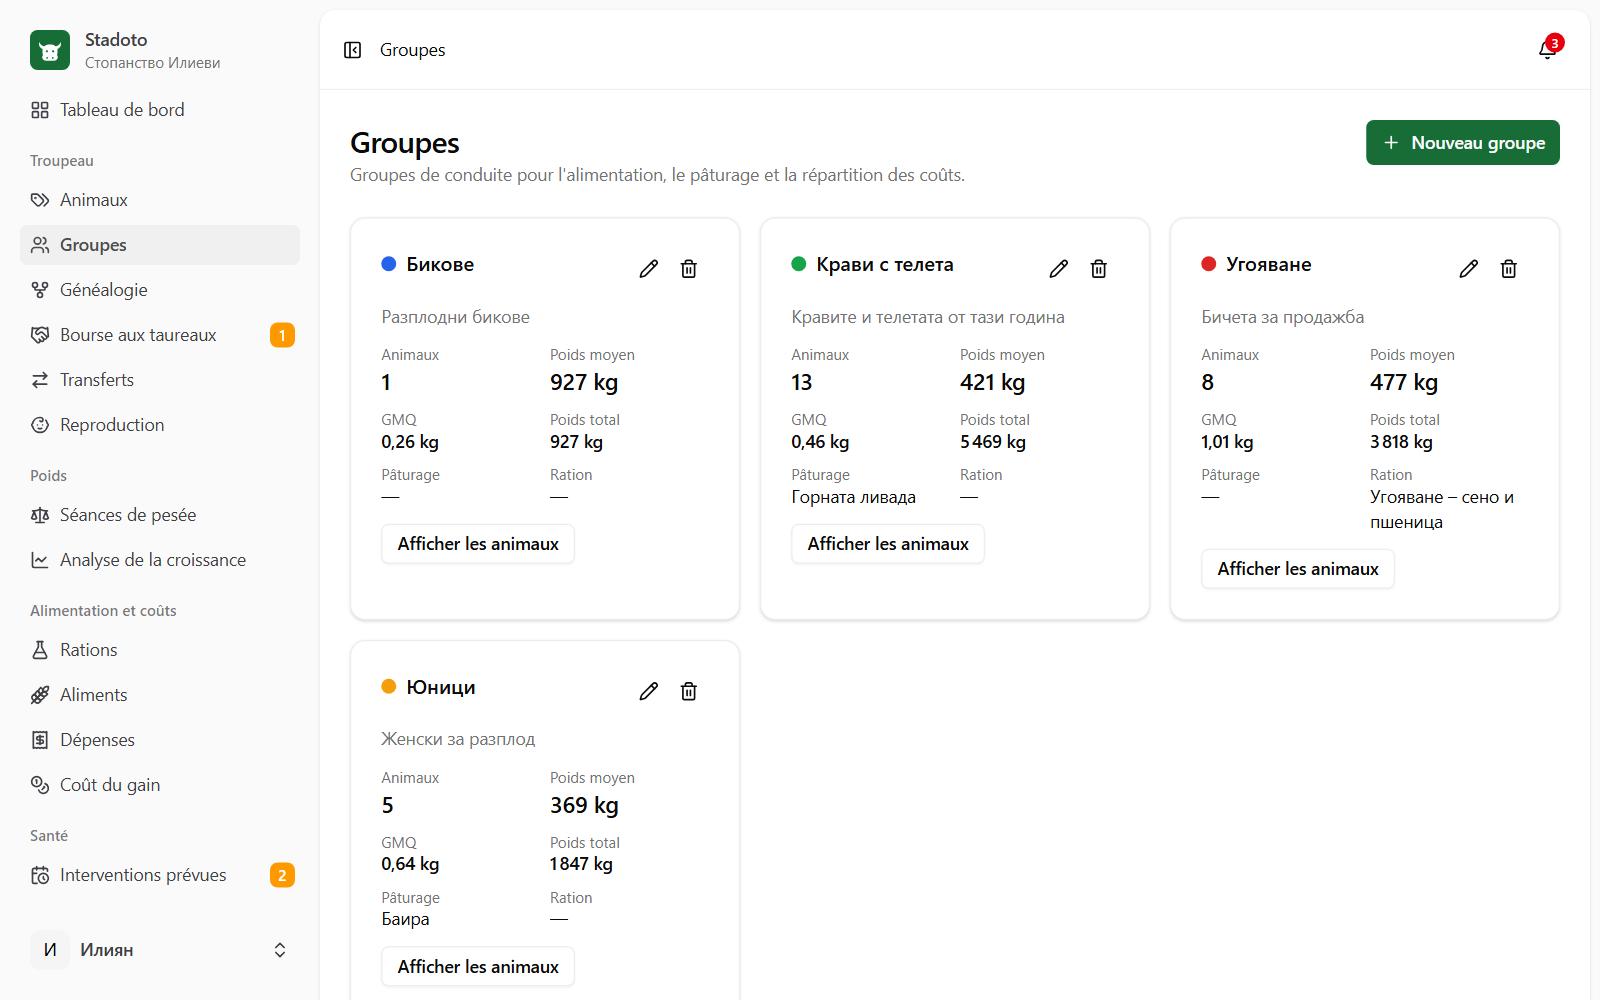This screenshot has height=1000, width=1600.
Task: Show animals of the Угояване group
Action: coord(1298,569)
